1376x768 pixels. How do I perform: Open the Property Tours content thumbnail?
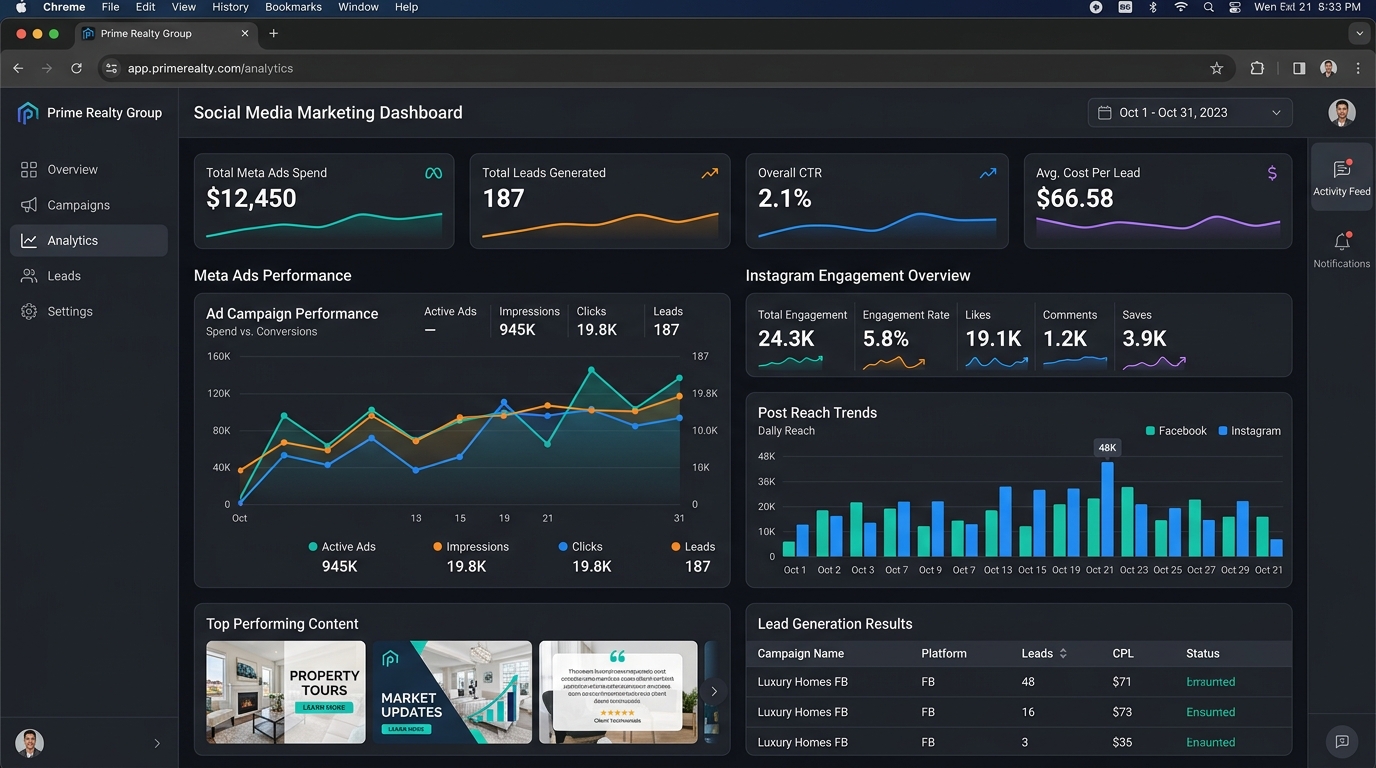(286, 692)
